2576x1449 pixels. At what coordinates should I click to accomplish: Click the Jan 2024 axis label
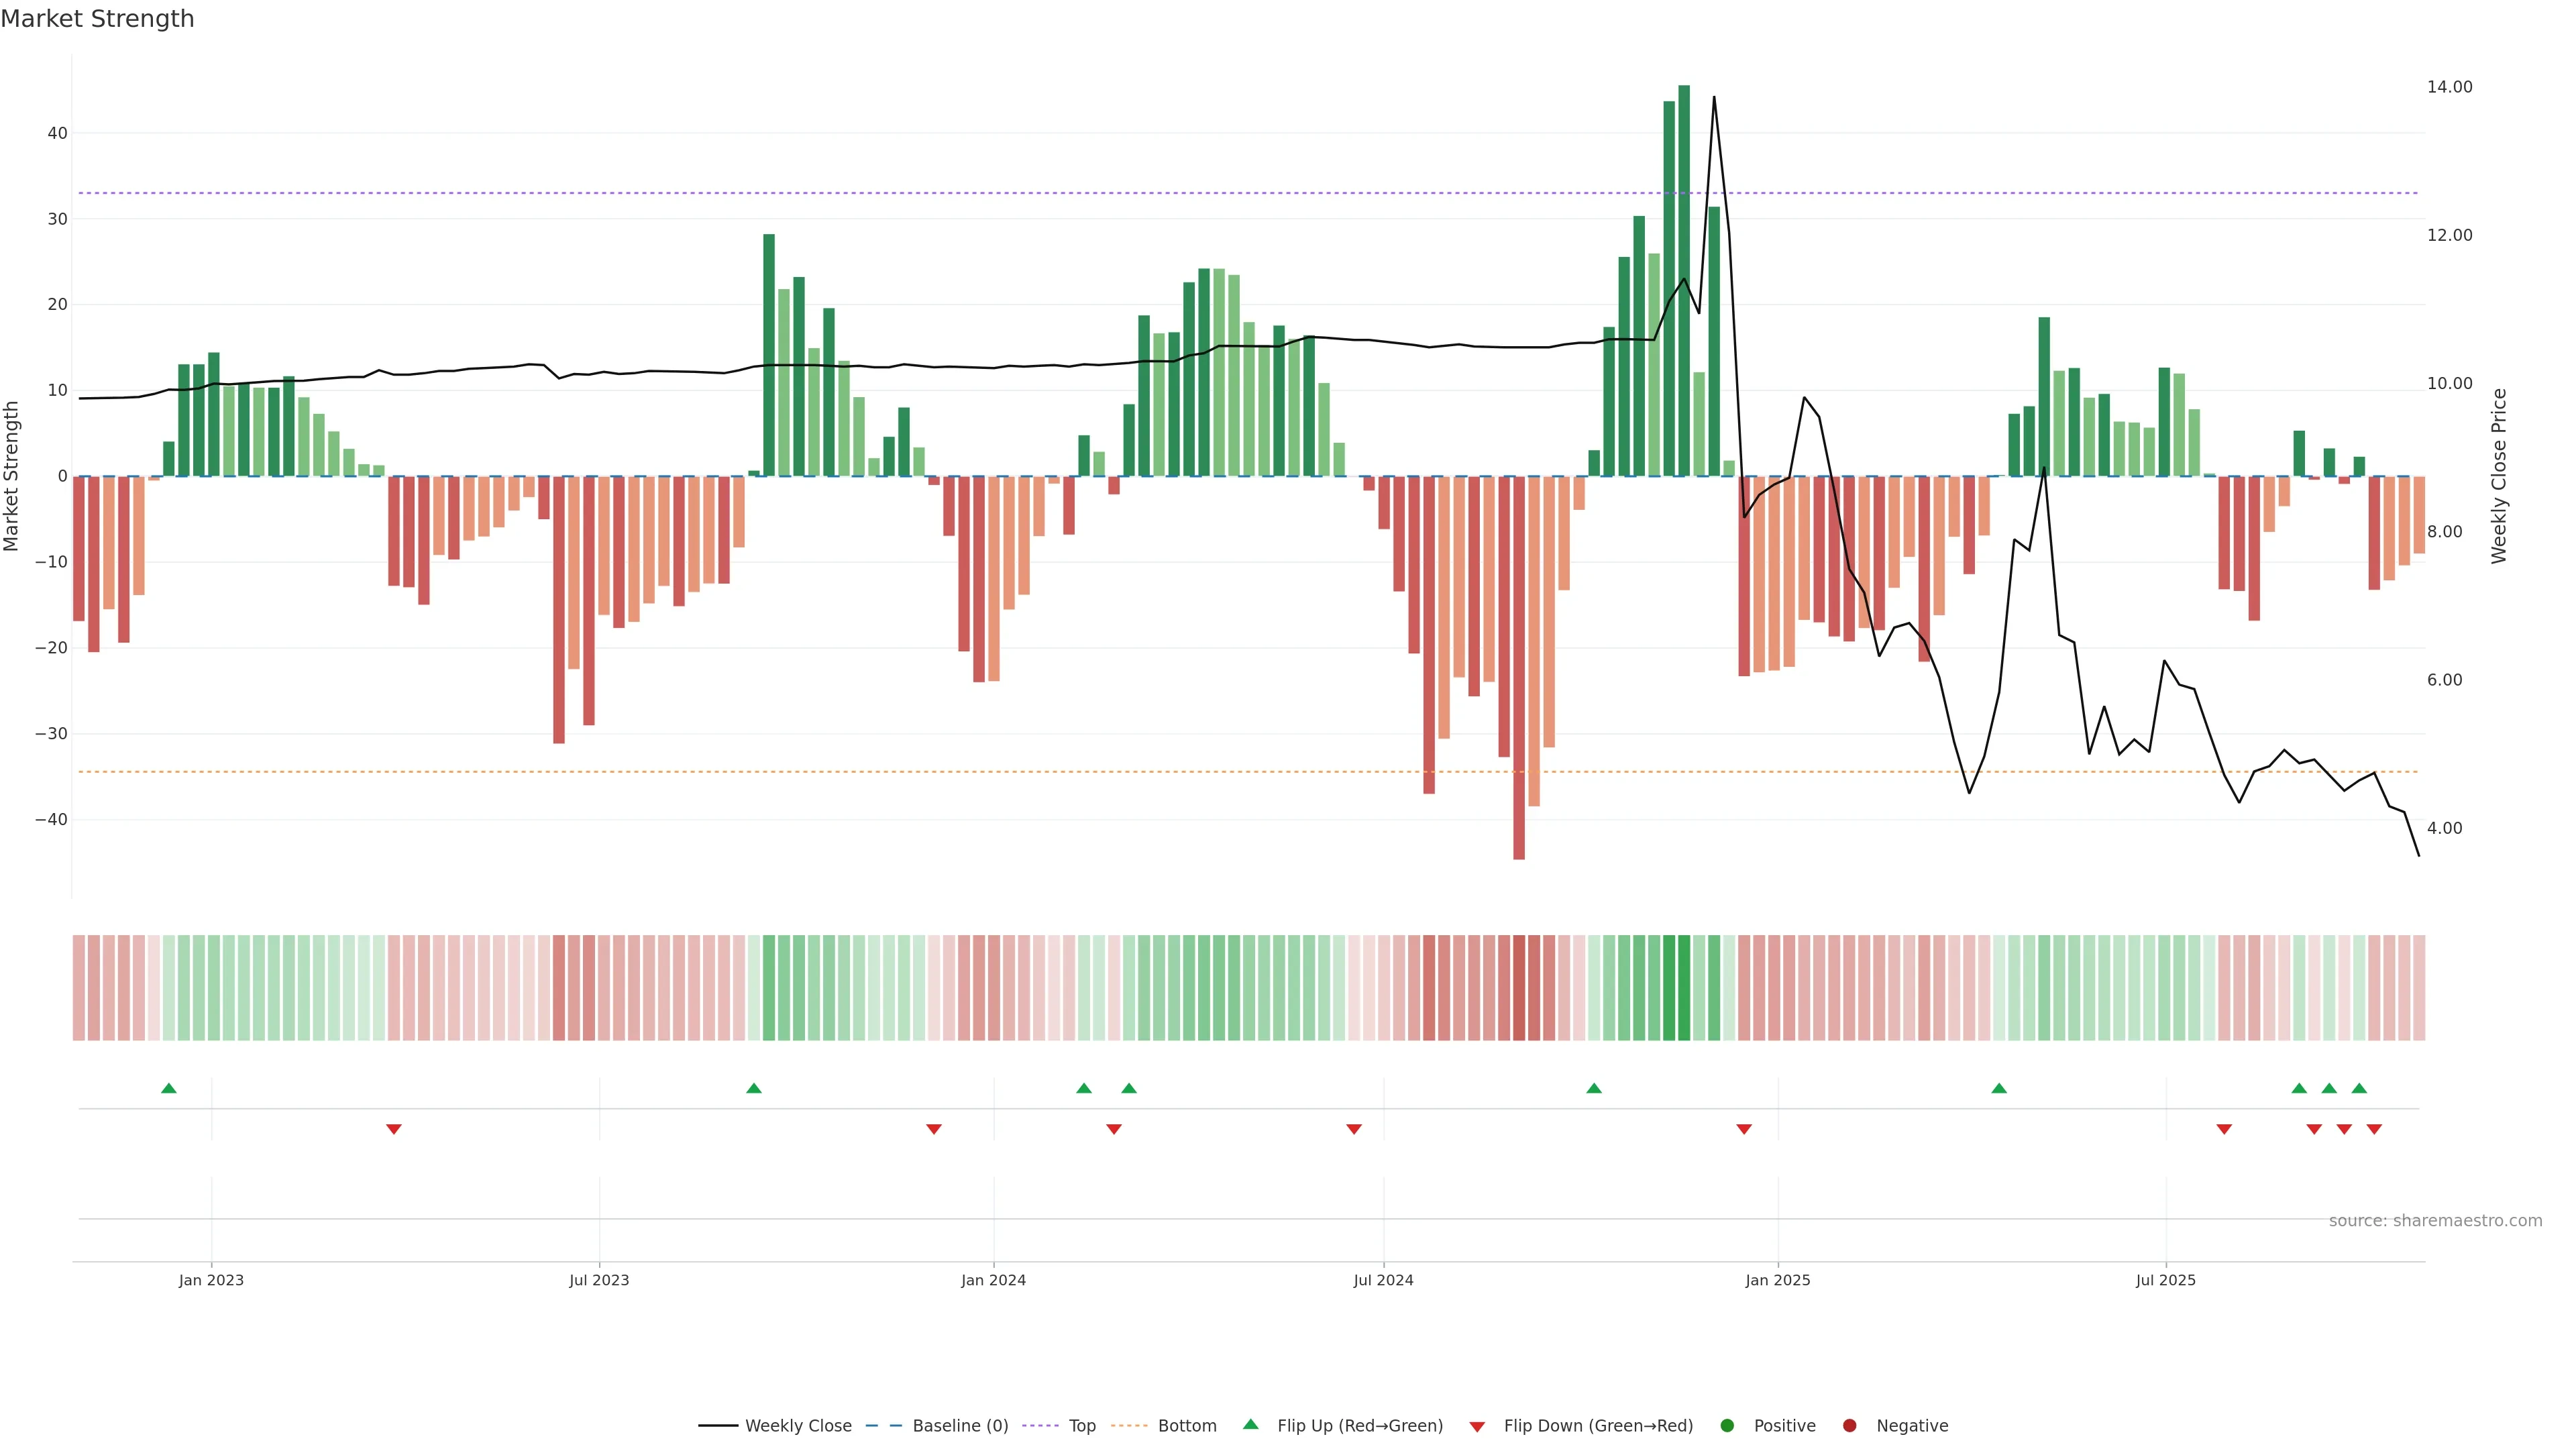(993, 1280)
